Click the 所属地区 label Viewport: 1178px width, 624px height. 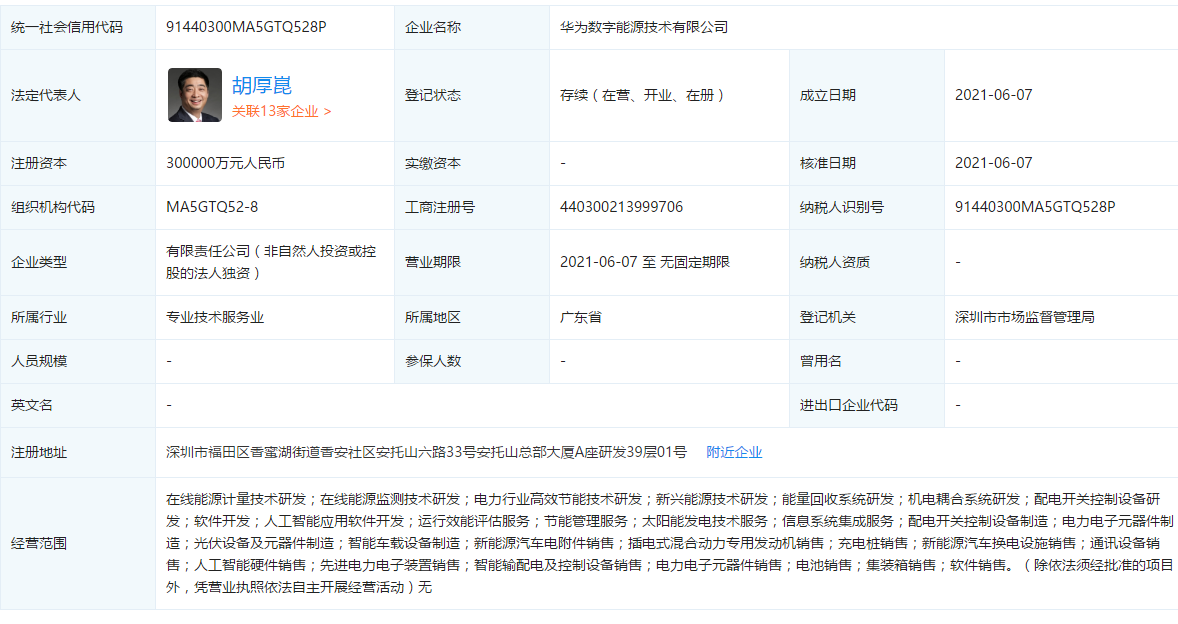[x=433, y=317]
